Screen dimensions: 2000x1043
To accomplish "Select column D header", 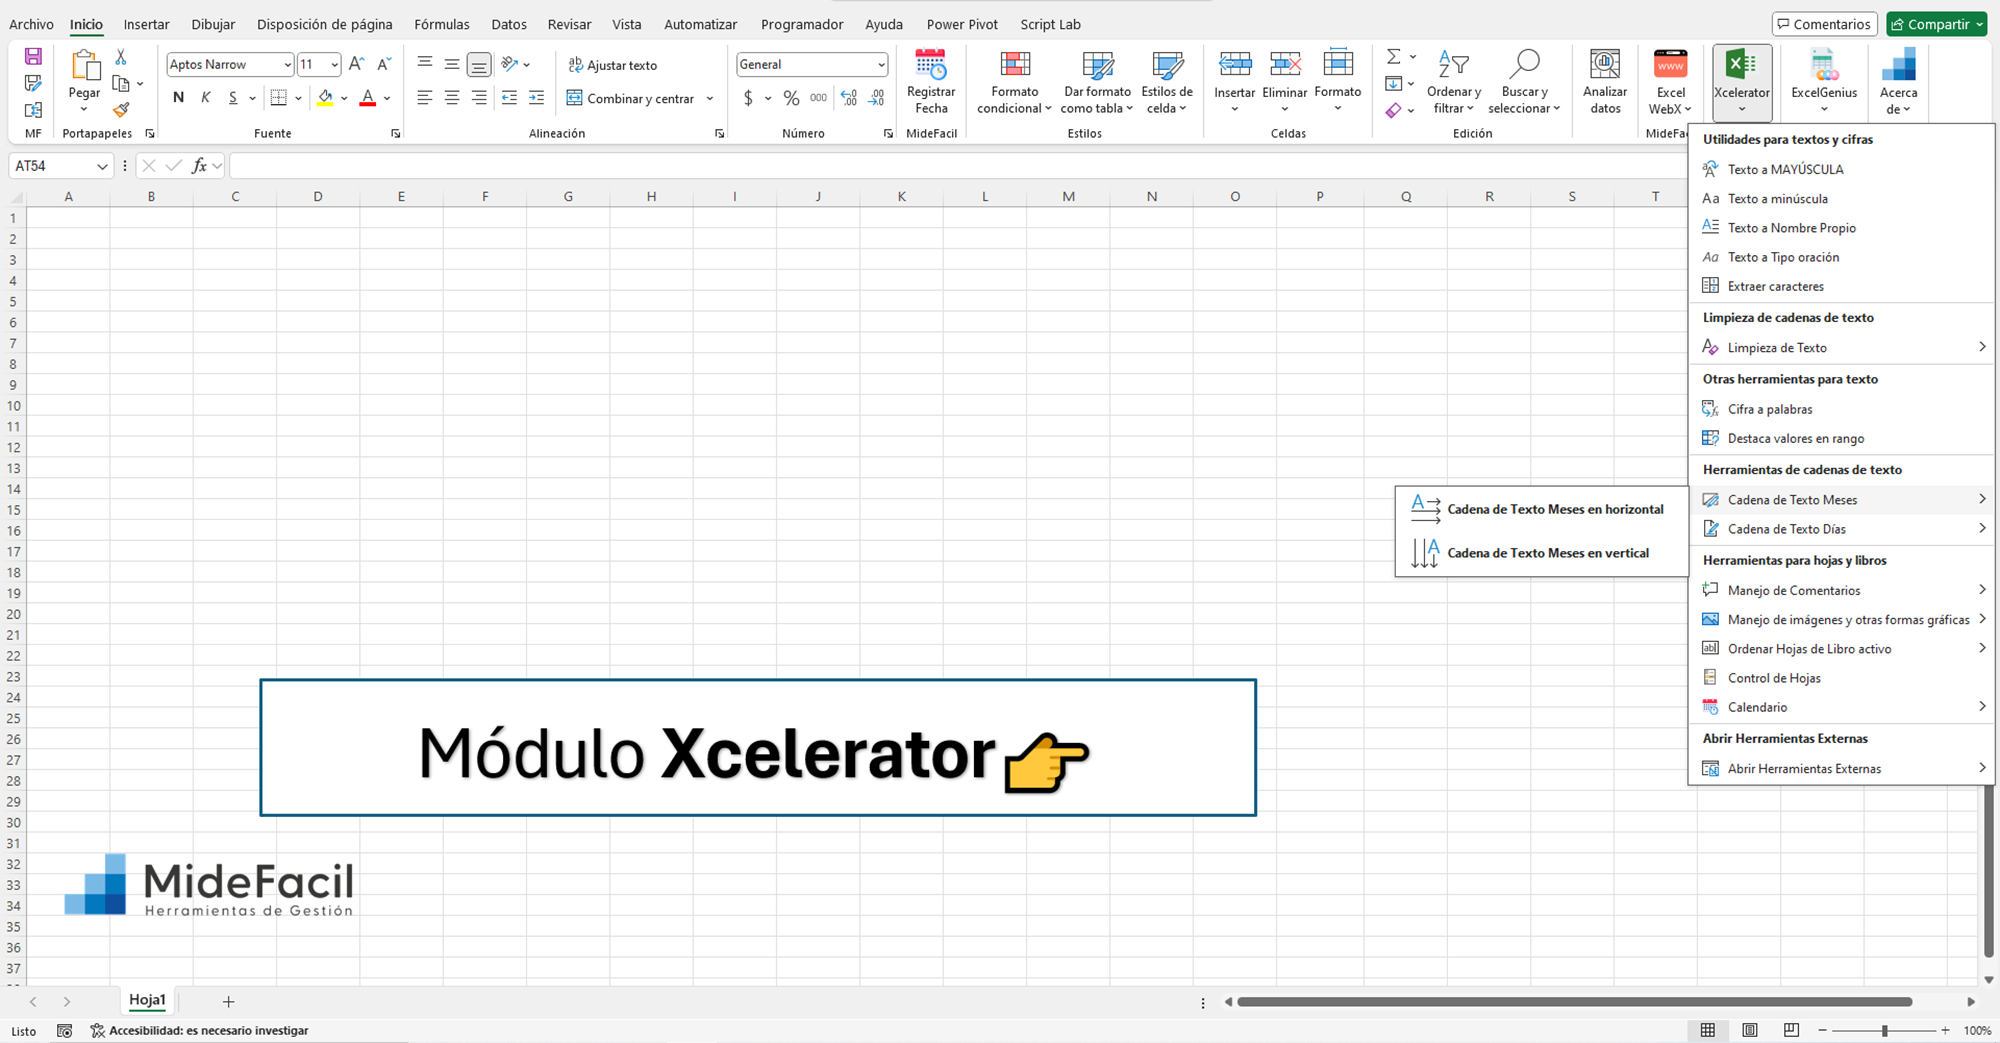I will coord(318,196).
